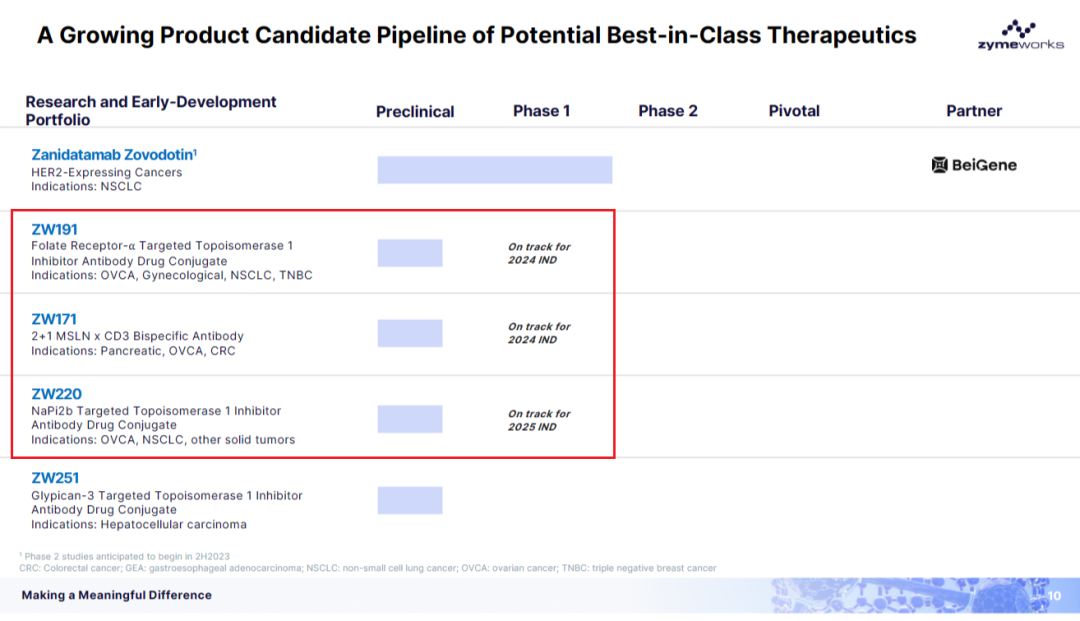This screenshot has height=621, width=1080.
Task: Click the Phase 1 column header
Action: [541, 111]
